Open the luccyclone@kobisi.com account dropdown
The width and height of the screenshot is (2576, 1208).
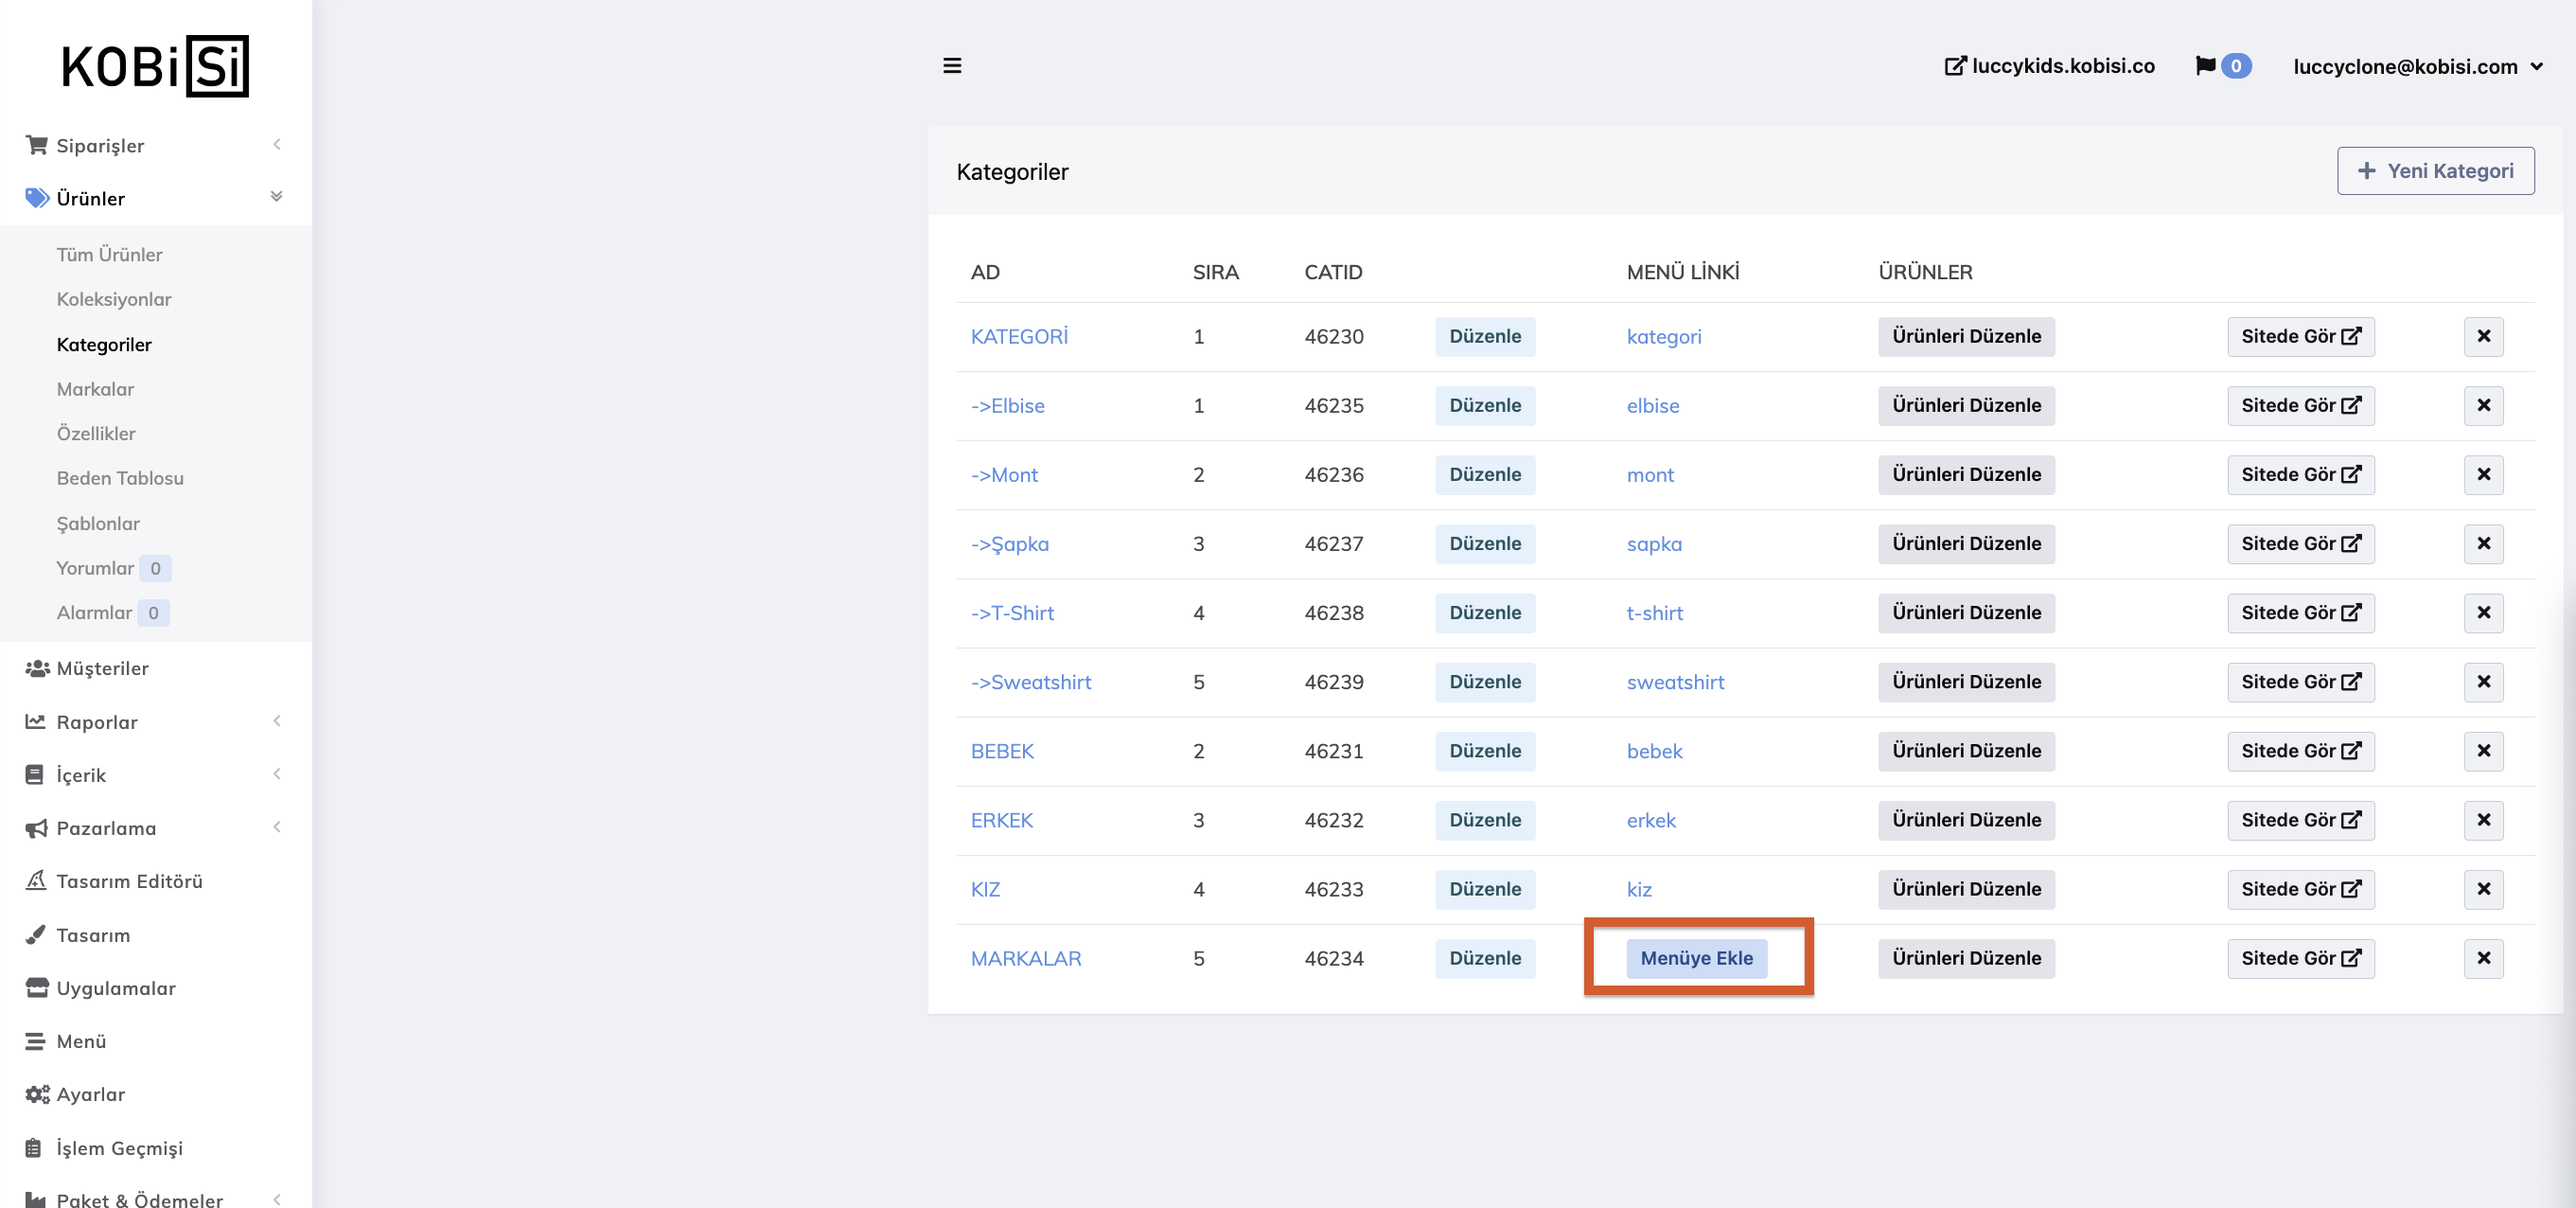(2417, 67)
